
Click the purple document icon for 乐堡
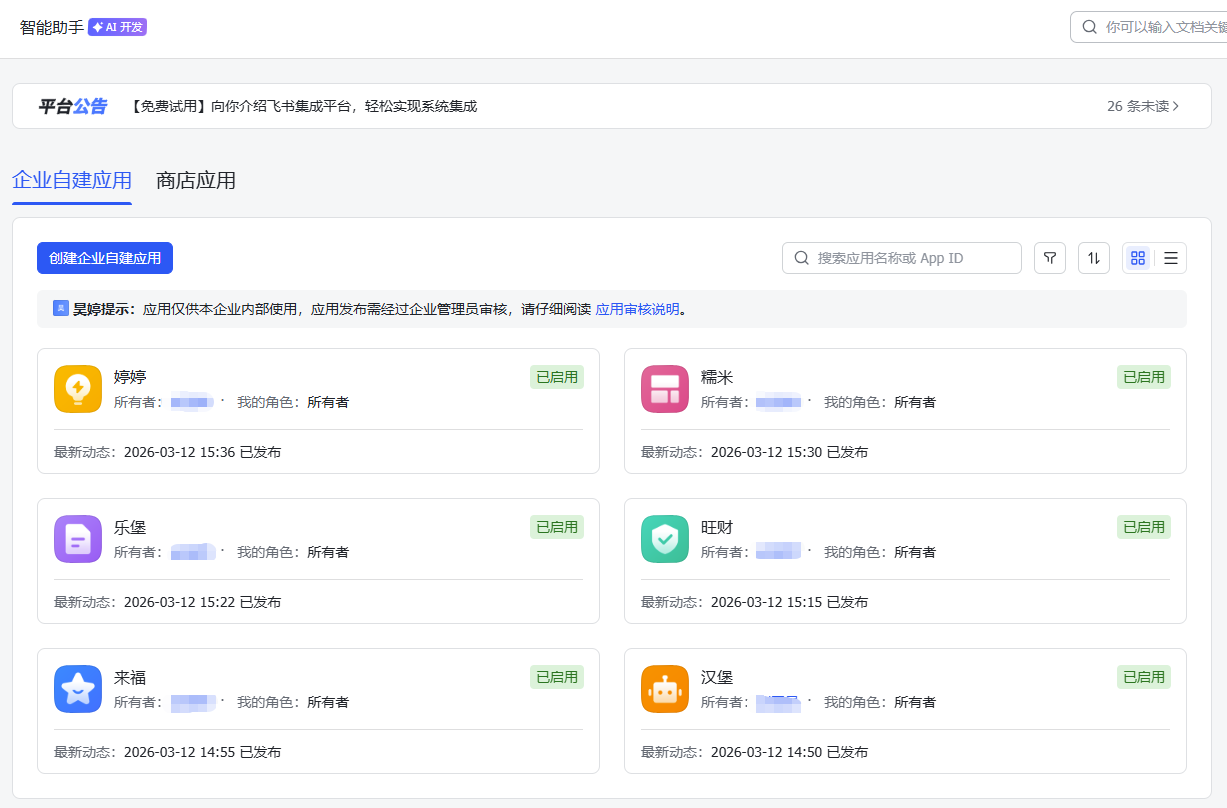pyautogui.click(x=78, y=539)
